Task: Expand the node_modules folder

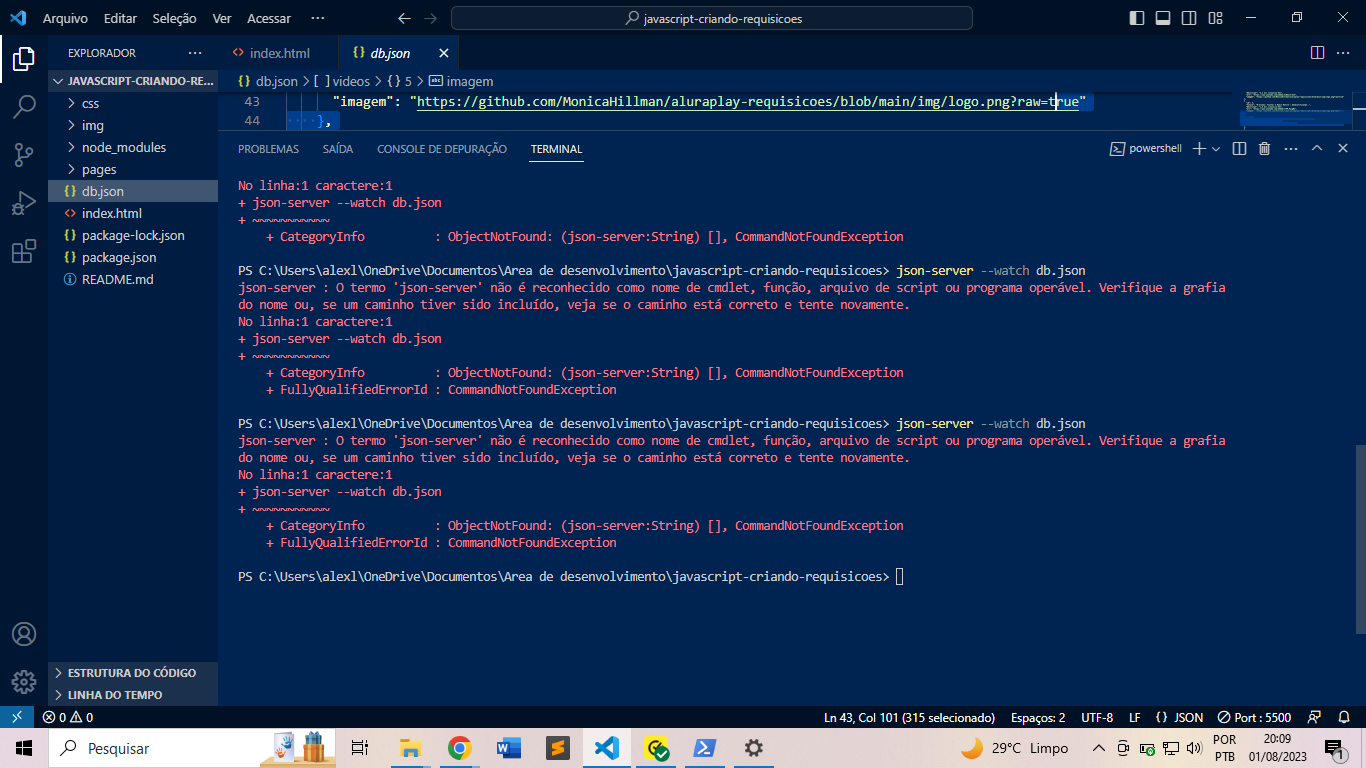Action: pos(133,147)
